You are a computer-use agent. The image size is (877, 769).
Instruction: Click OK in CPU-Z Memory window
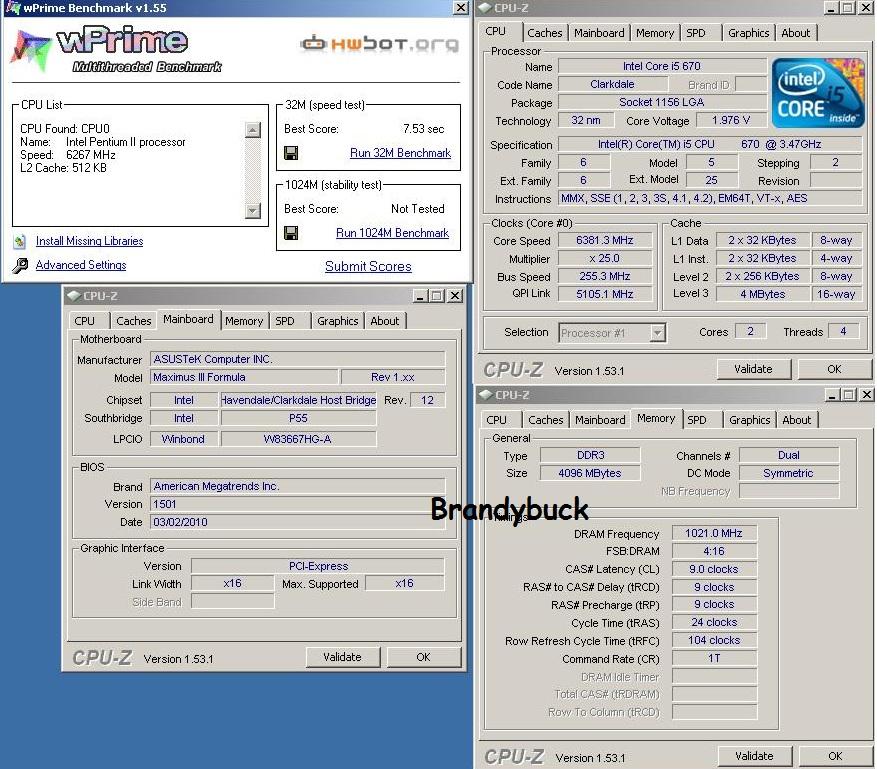(x=835, y=756)
